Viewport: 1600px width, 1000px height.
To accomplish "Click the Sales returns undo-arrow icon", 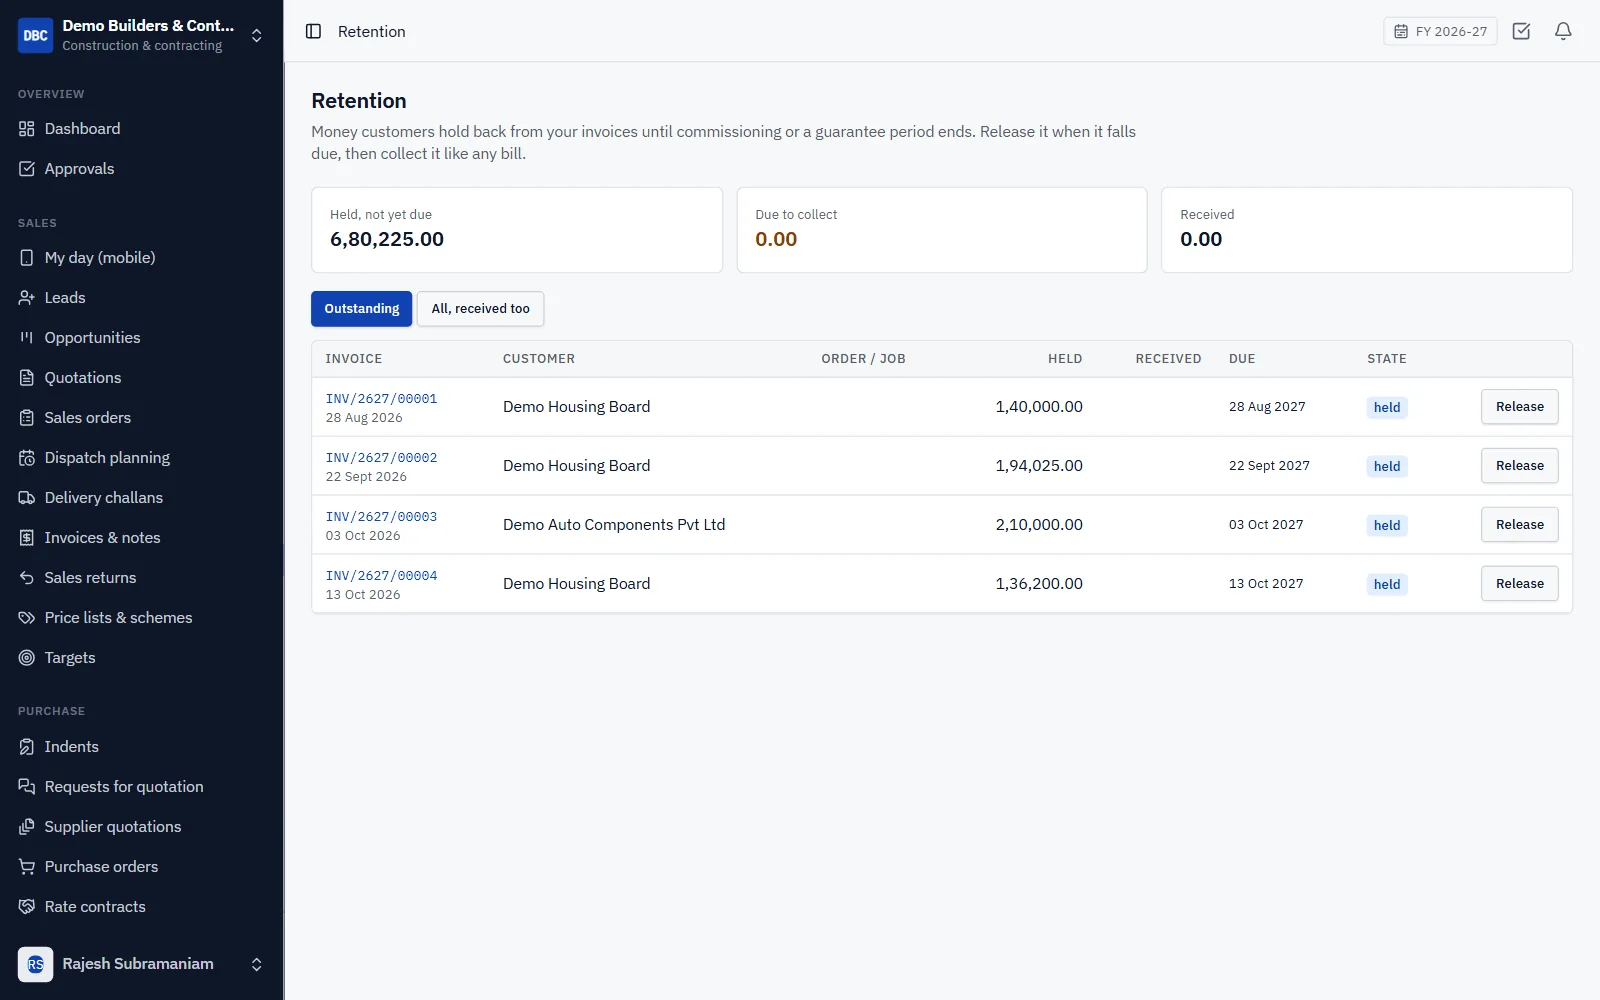I will pos(27,578).
